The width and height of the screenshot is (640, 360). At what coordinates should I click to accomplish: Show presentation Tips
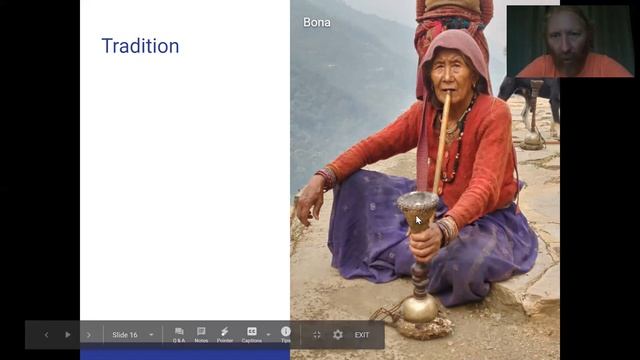[x=286, y=335]
